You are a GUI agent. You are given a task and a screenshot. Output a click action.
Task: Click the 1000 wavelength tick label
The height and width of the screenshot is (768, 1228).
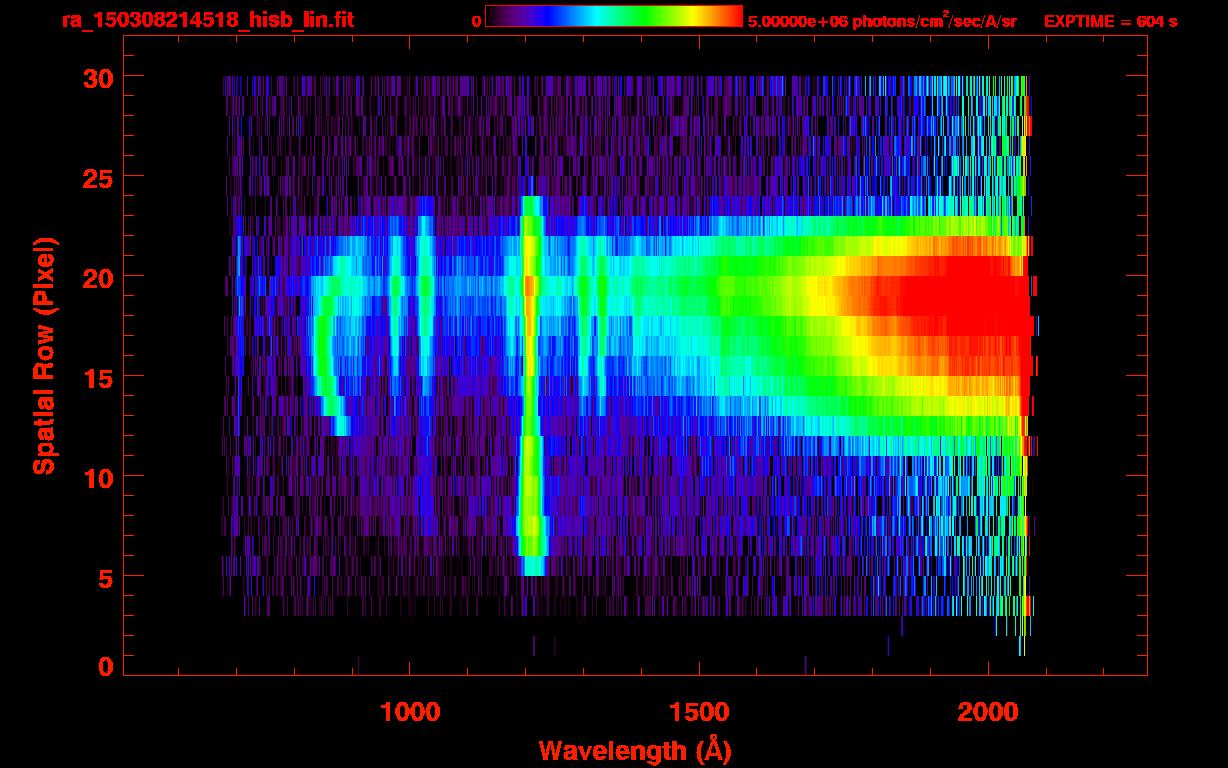tap(410, 711)
